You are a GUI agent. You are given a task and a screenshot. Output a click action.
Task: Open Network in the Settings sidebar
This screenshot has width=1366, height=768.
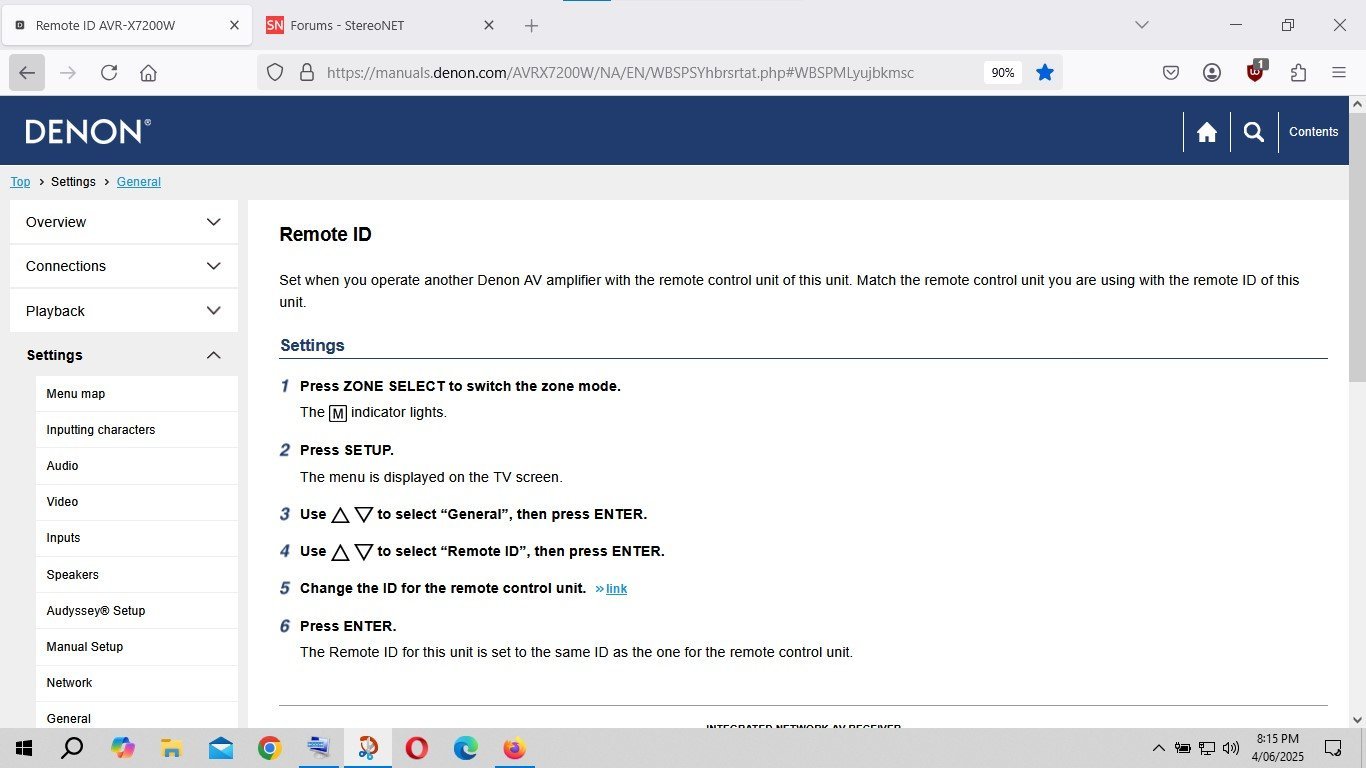click(x=137, y=683)
